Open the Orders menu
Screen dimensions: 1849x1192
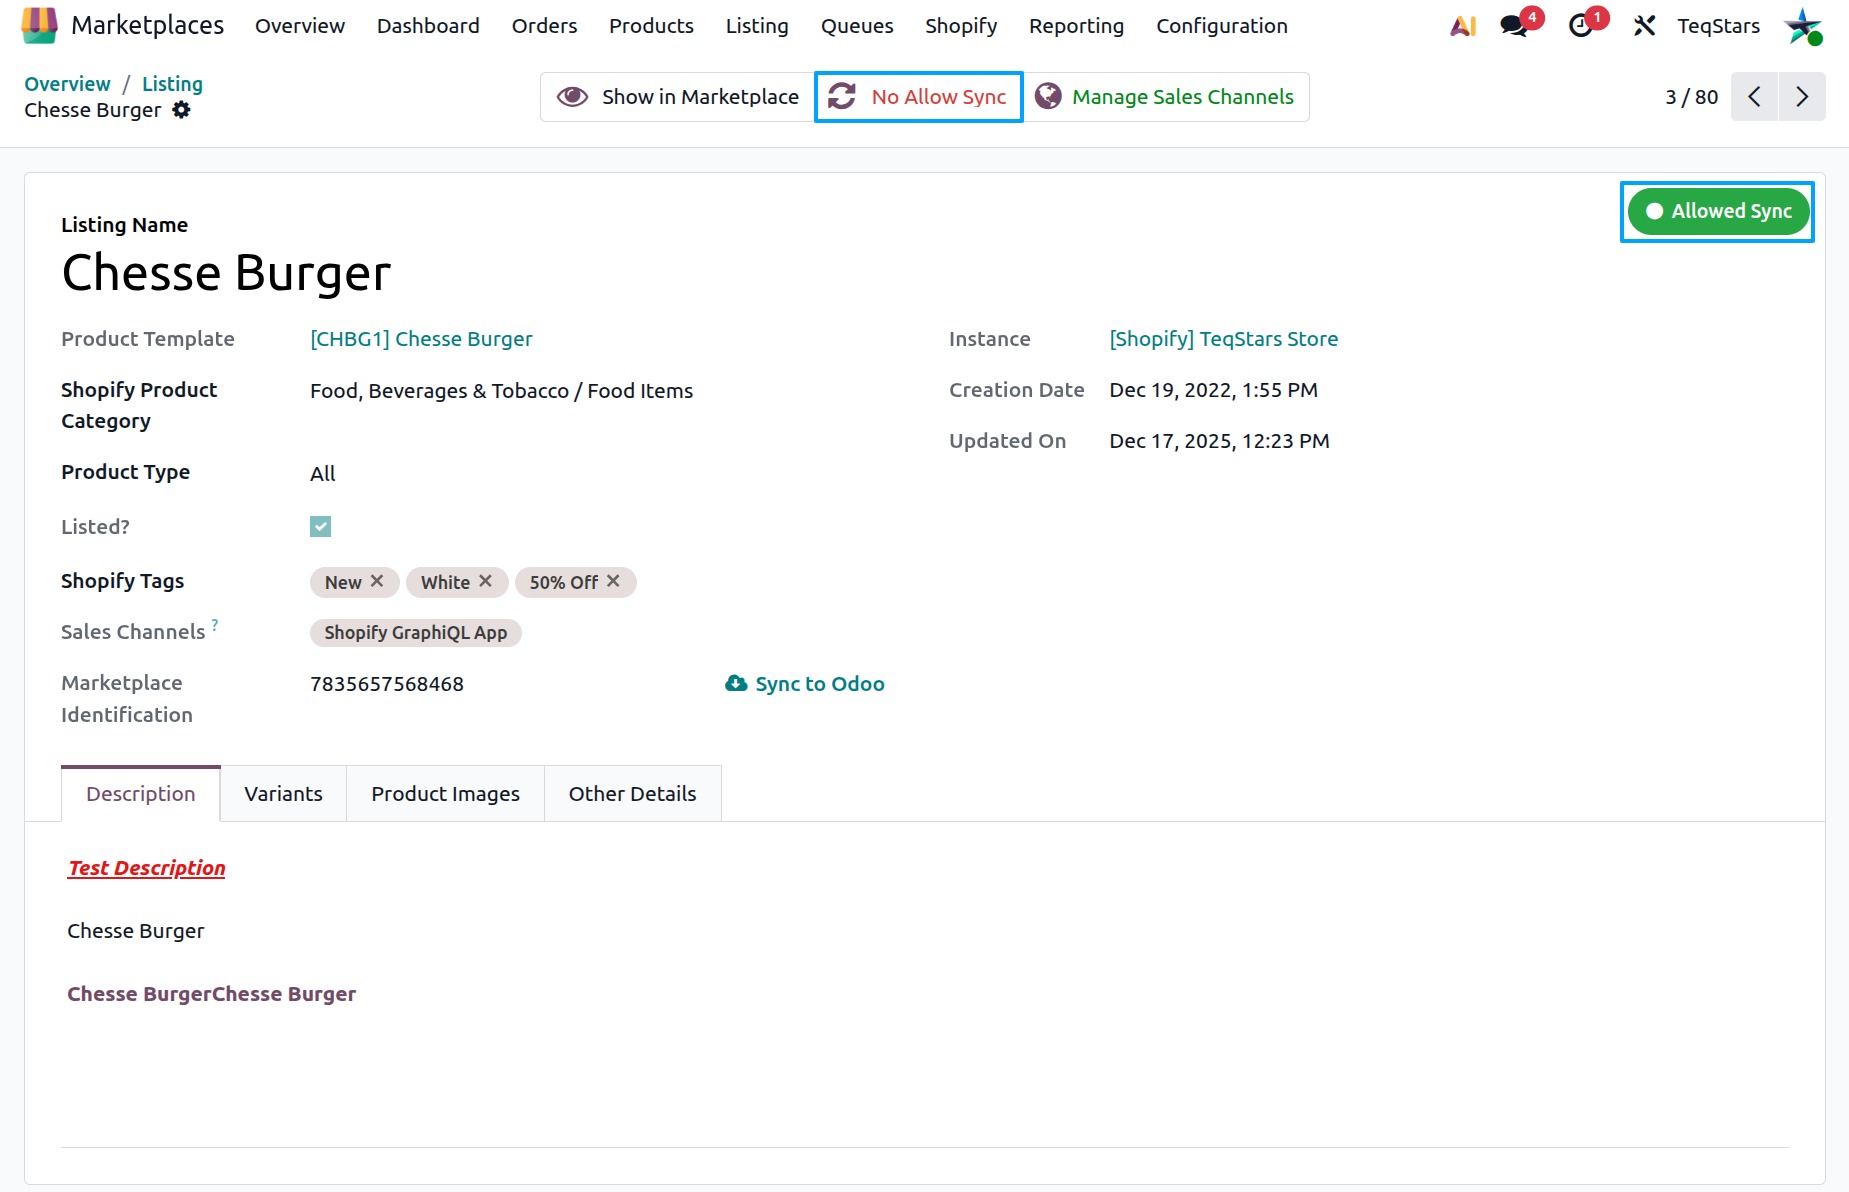pos(544,26)
